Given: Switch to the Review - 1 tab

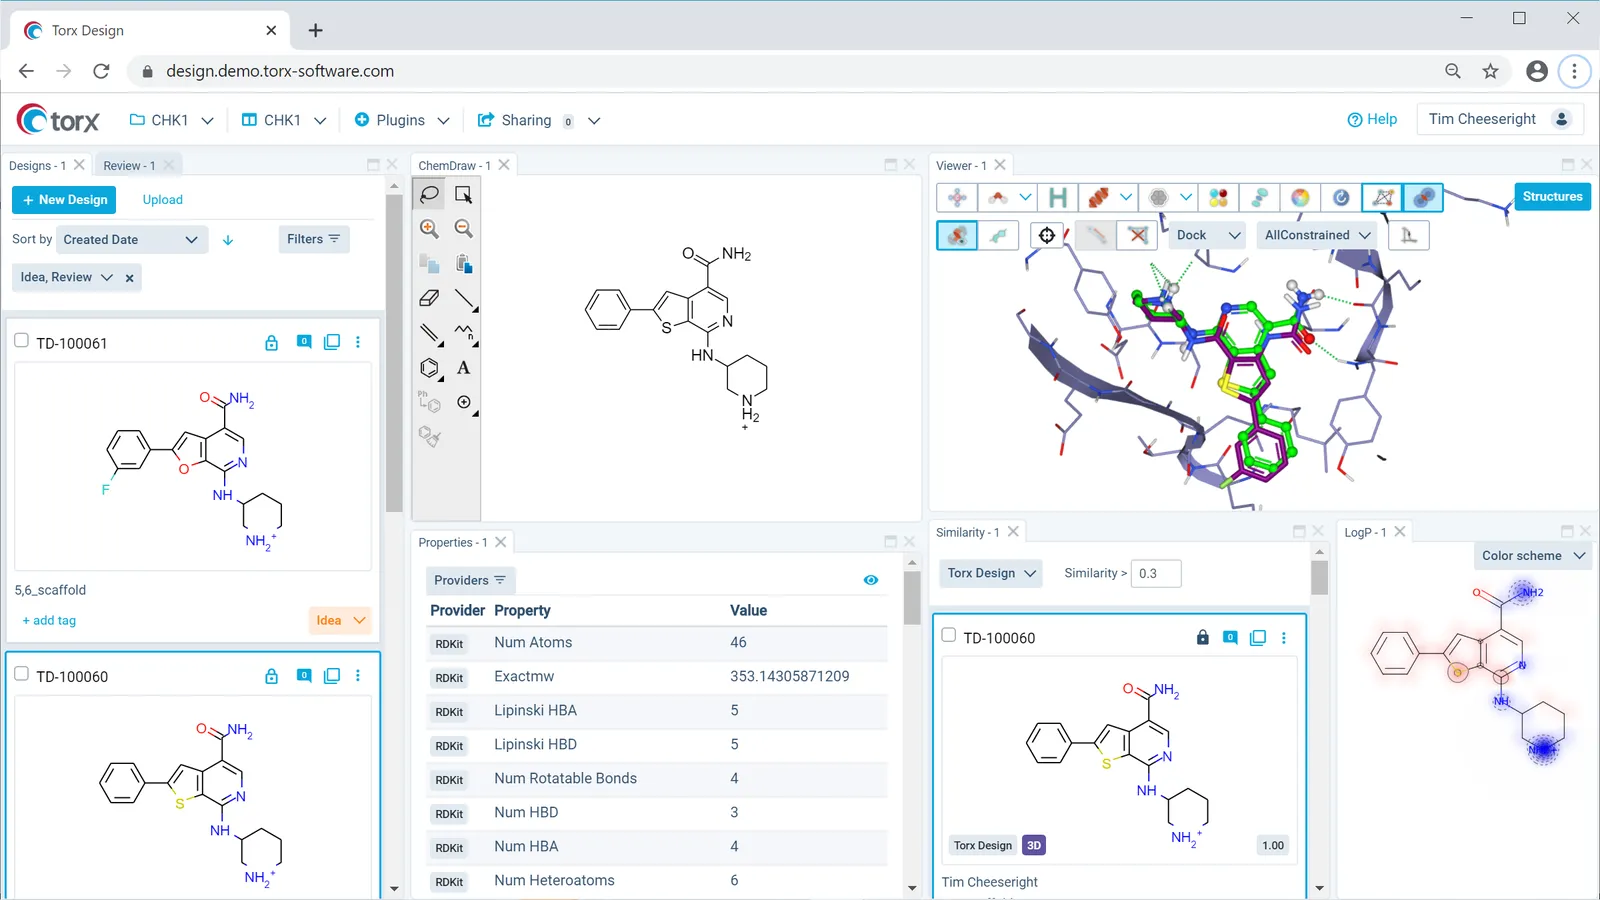Looking at the screenshot, I should (129, 166).
